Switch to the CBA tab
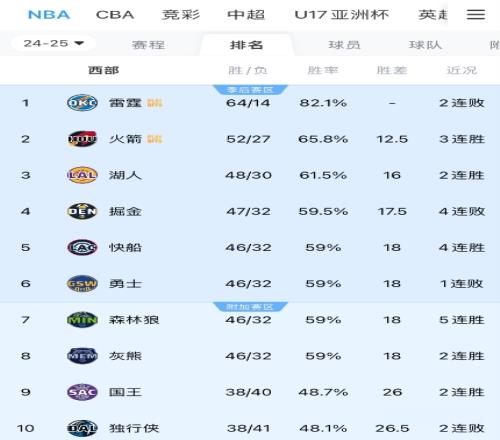500x440 pixels. tap(115, 15)
